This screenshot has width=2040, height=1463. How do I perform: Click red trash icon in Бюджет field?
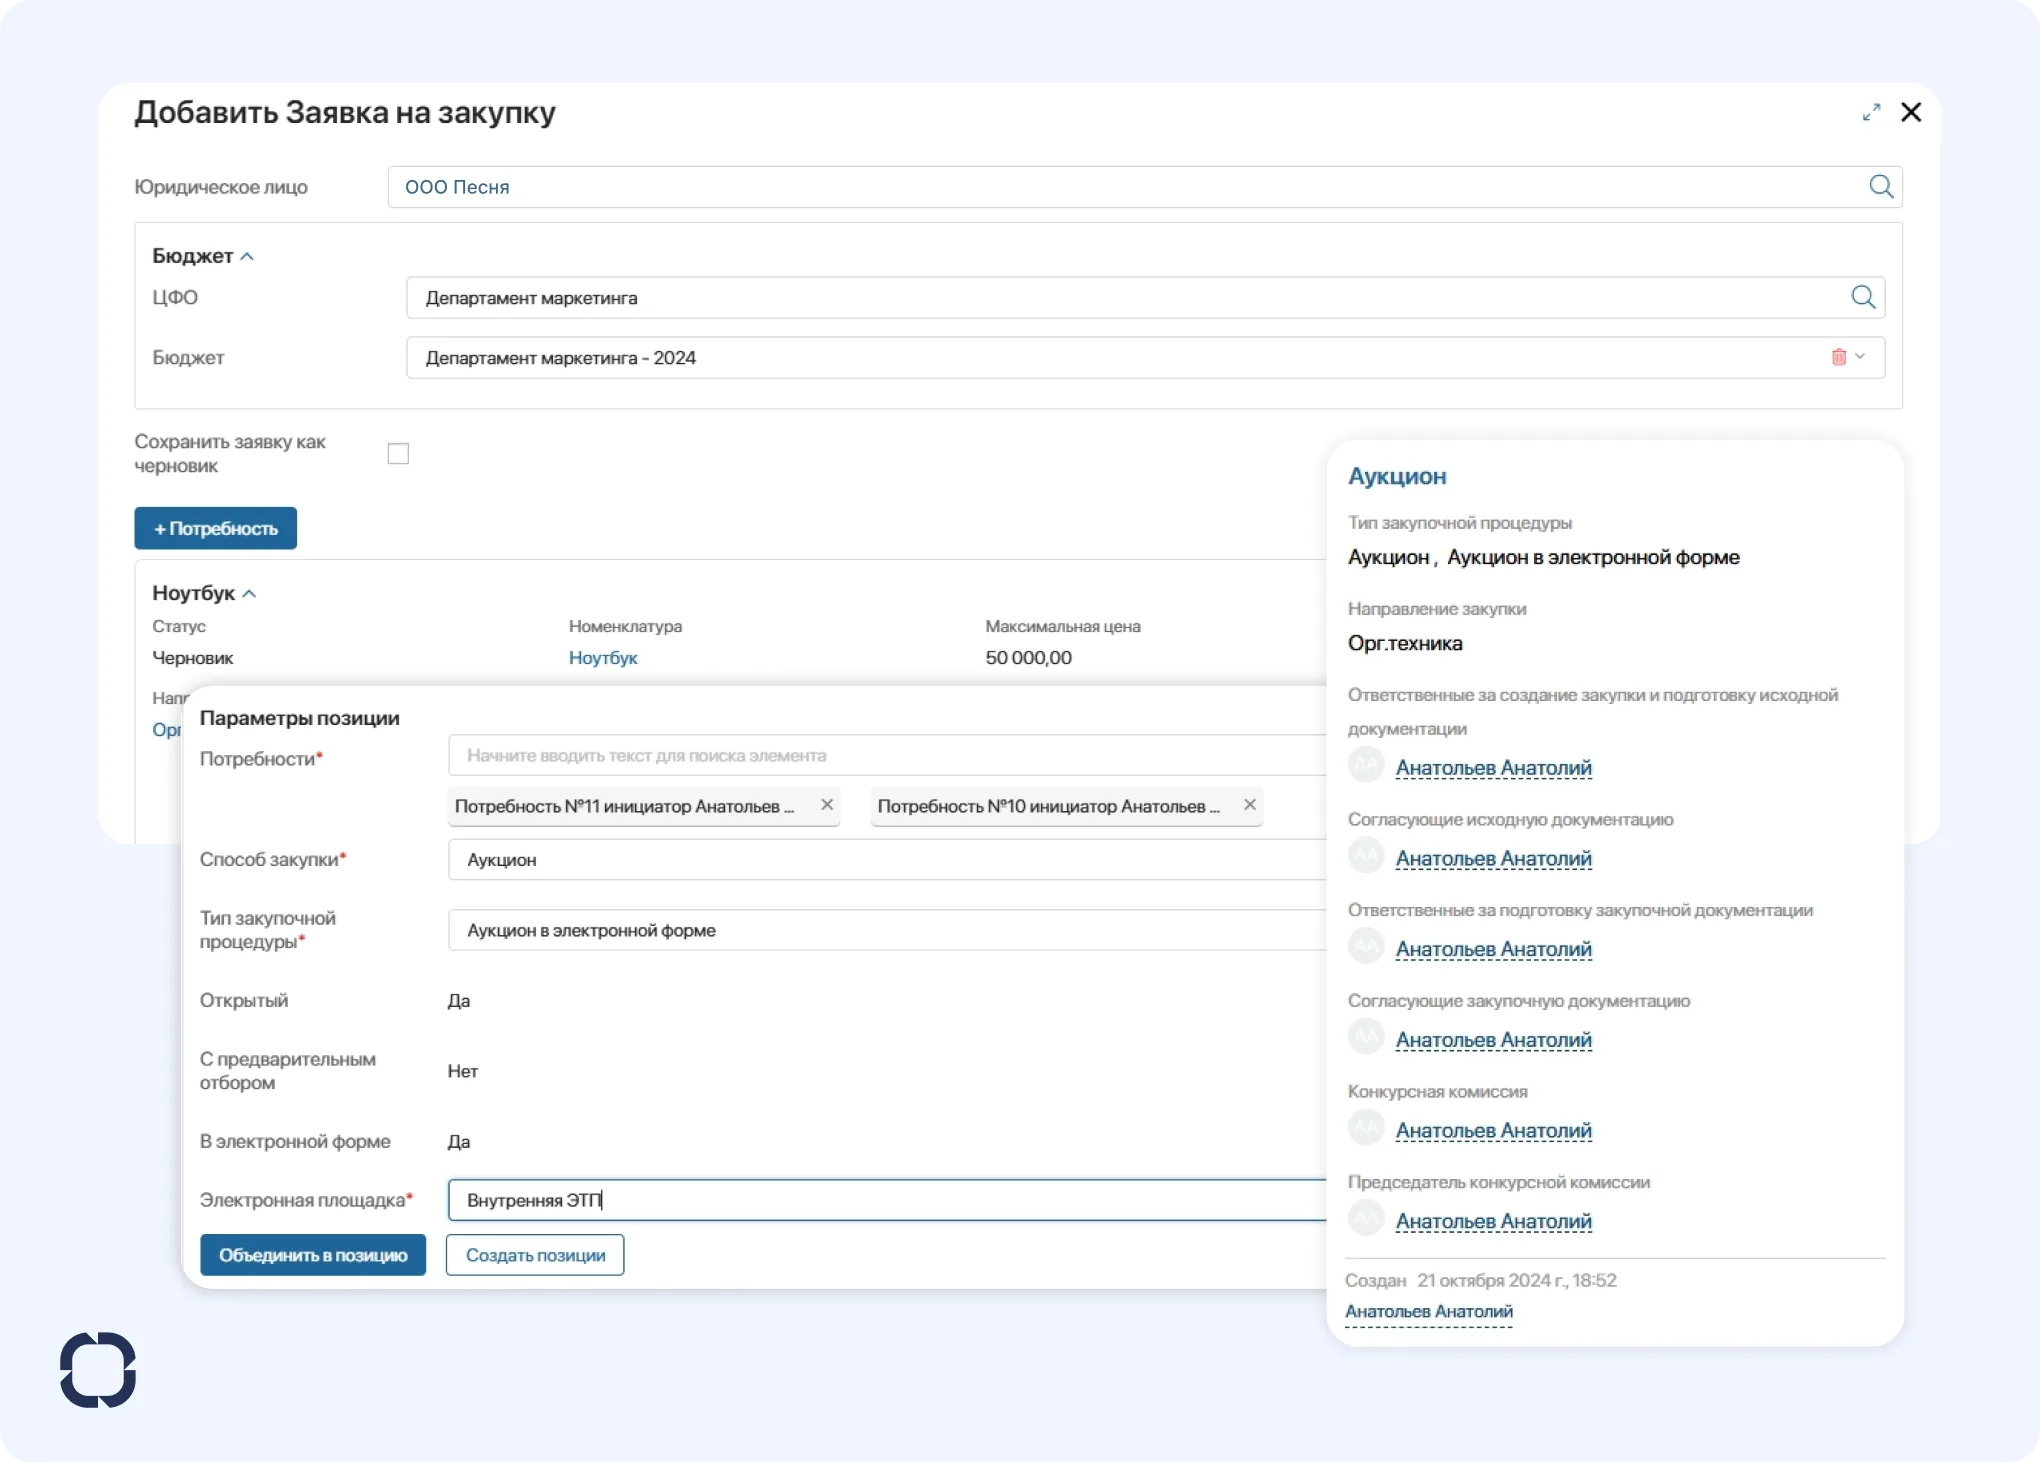tap(1838, 357)
